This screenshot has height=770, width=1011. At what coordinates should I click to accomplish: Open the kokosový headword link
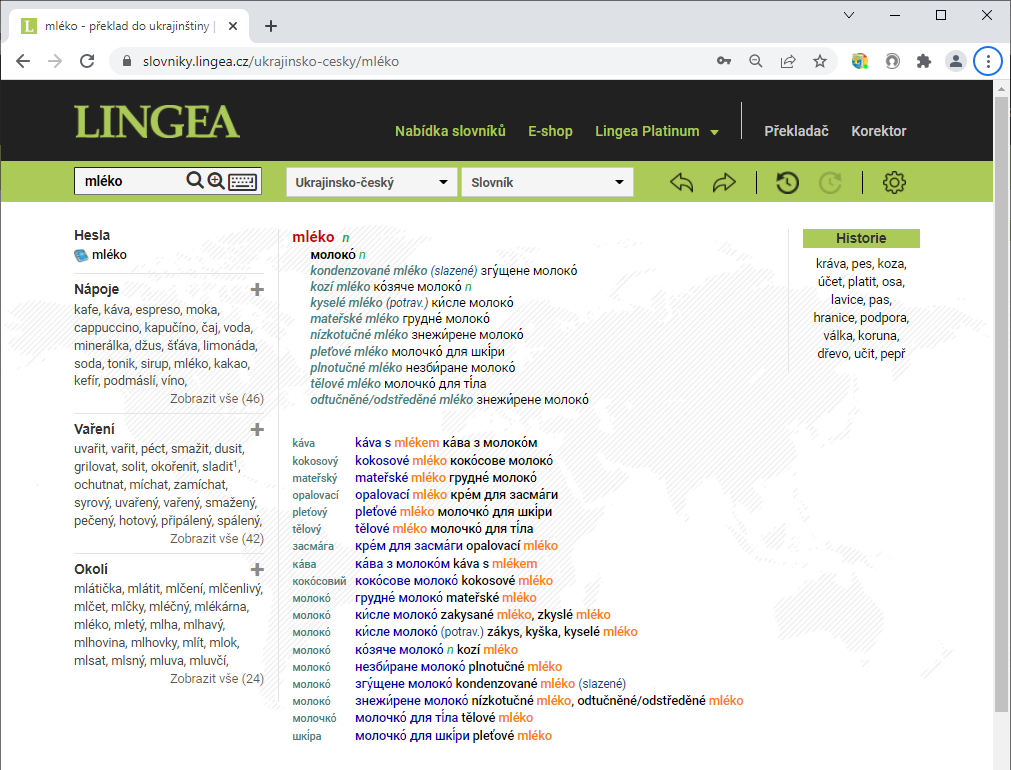(315, 460)
